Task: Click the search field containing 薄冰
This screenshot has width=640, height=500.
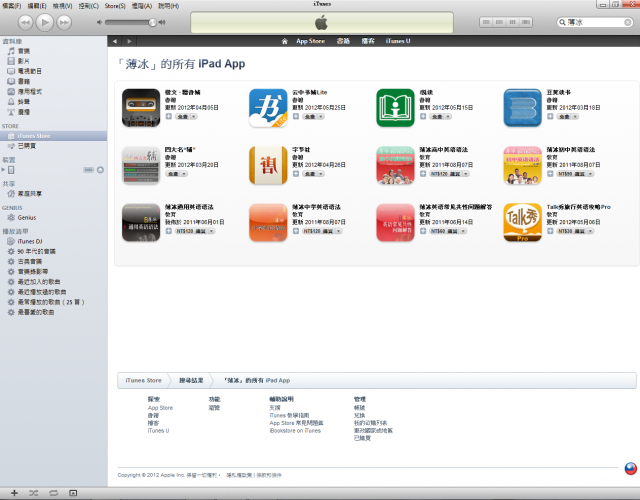Action: coord(595,22)
